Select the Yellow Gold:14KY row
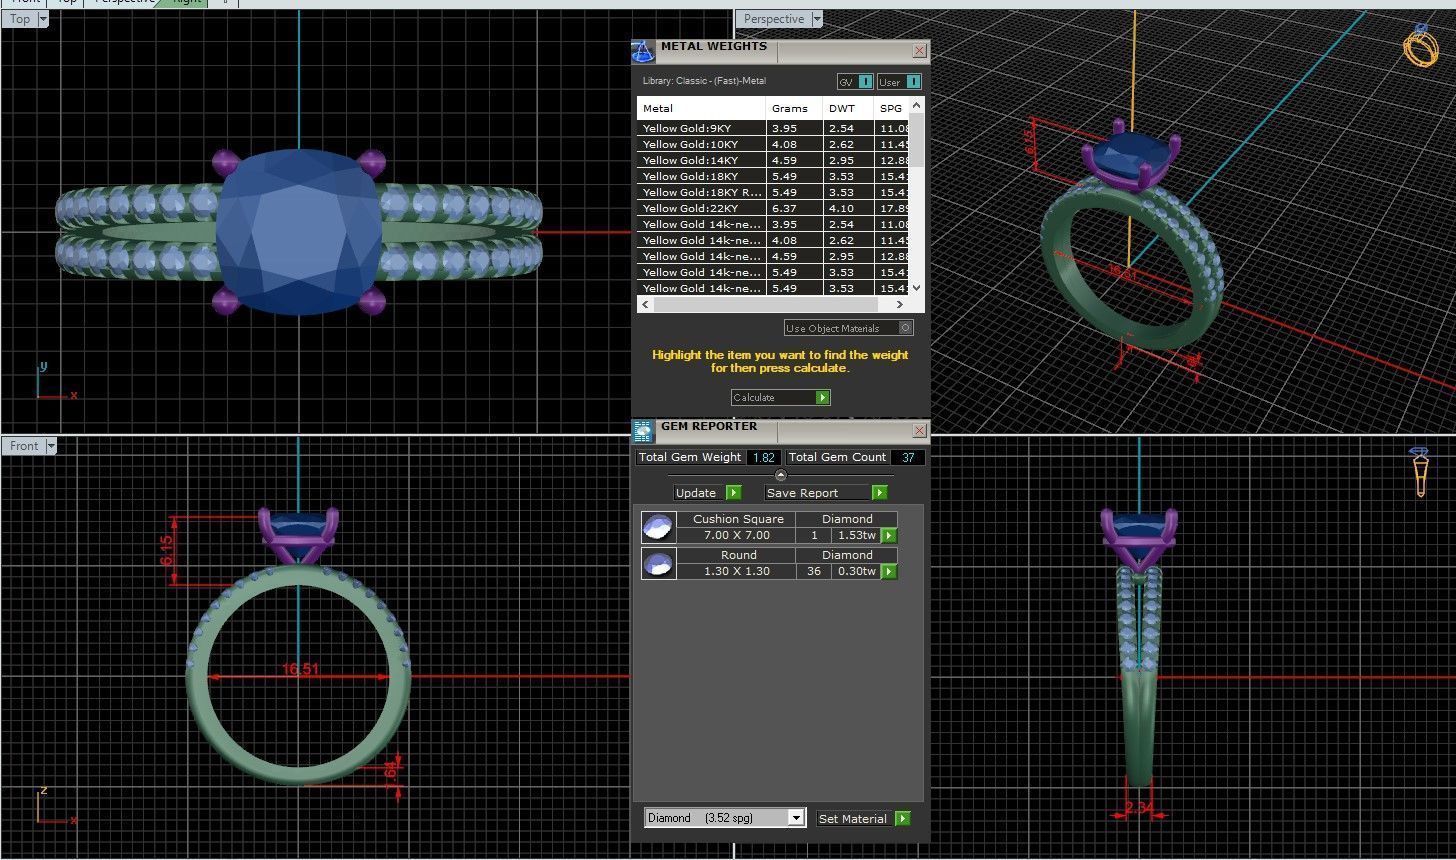The width and height of the screenshot is (1456, 860). 773,160
